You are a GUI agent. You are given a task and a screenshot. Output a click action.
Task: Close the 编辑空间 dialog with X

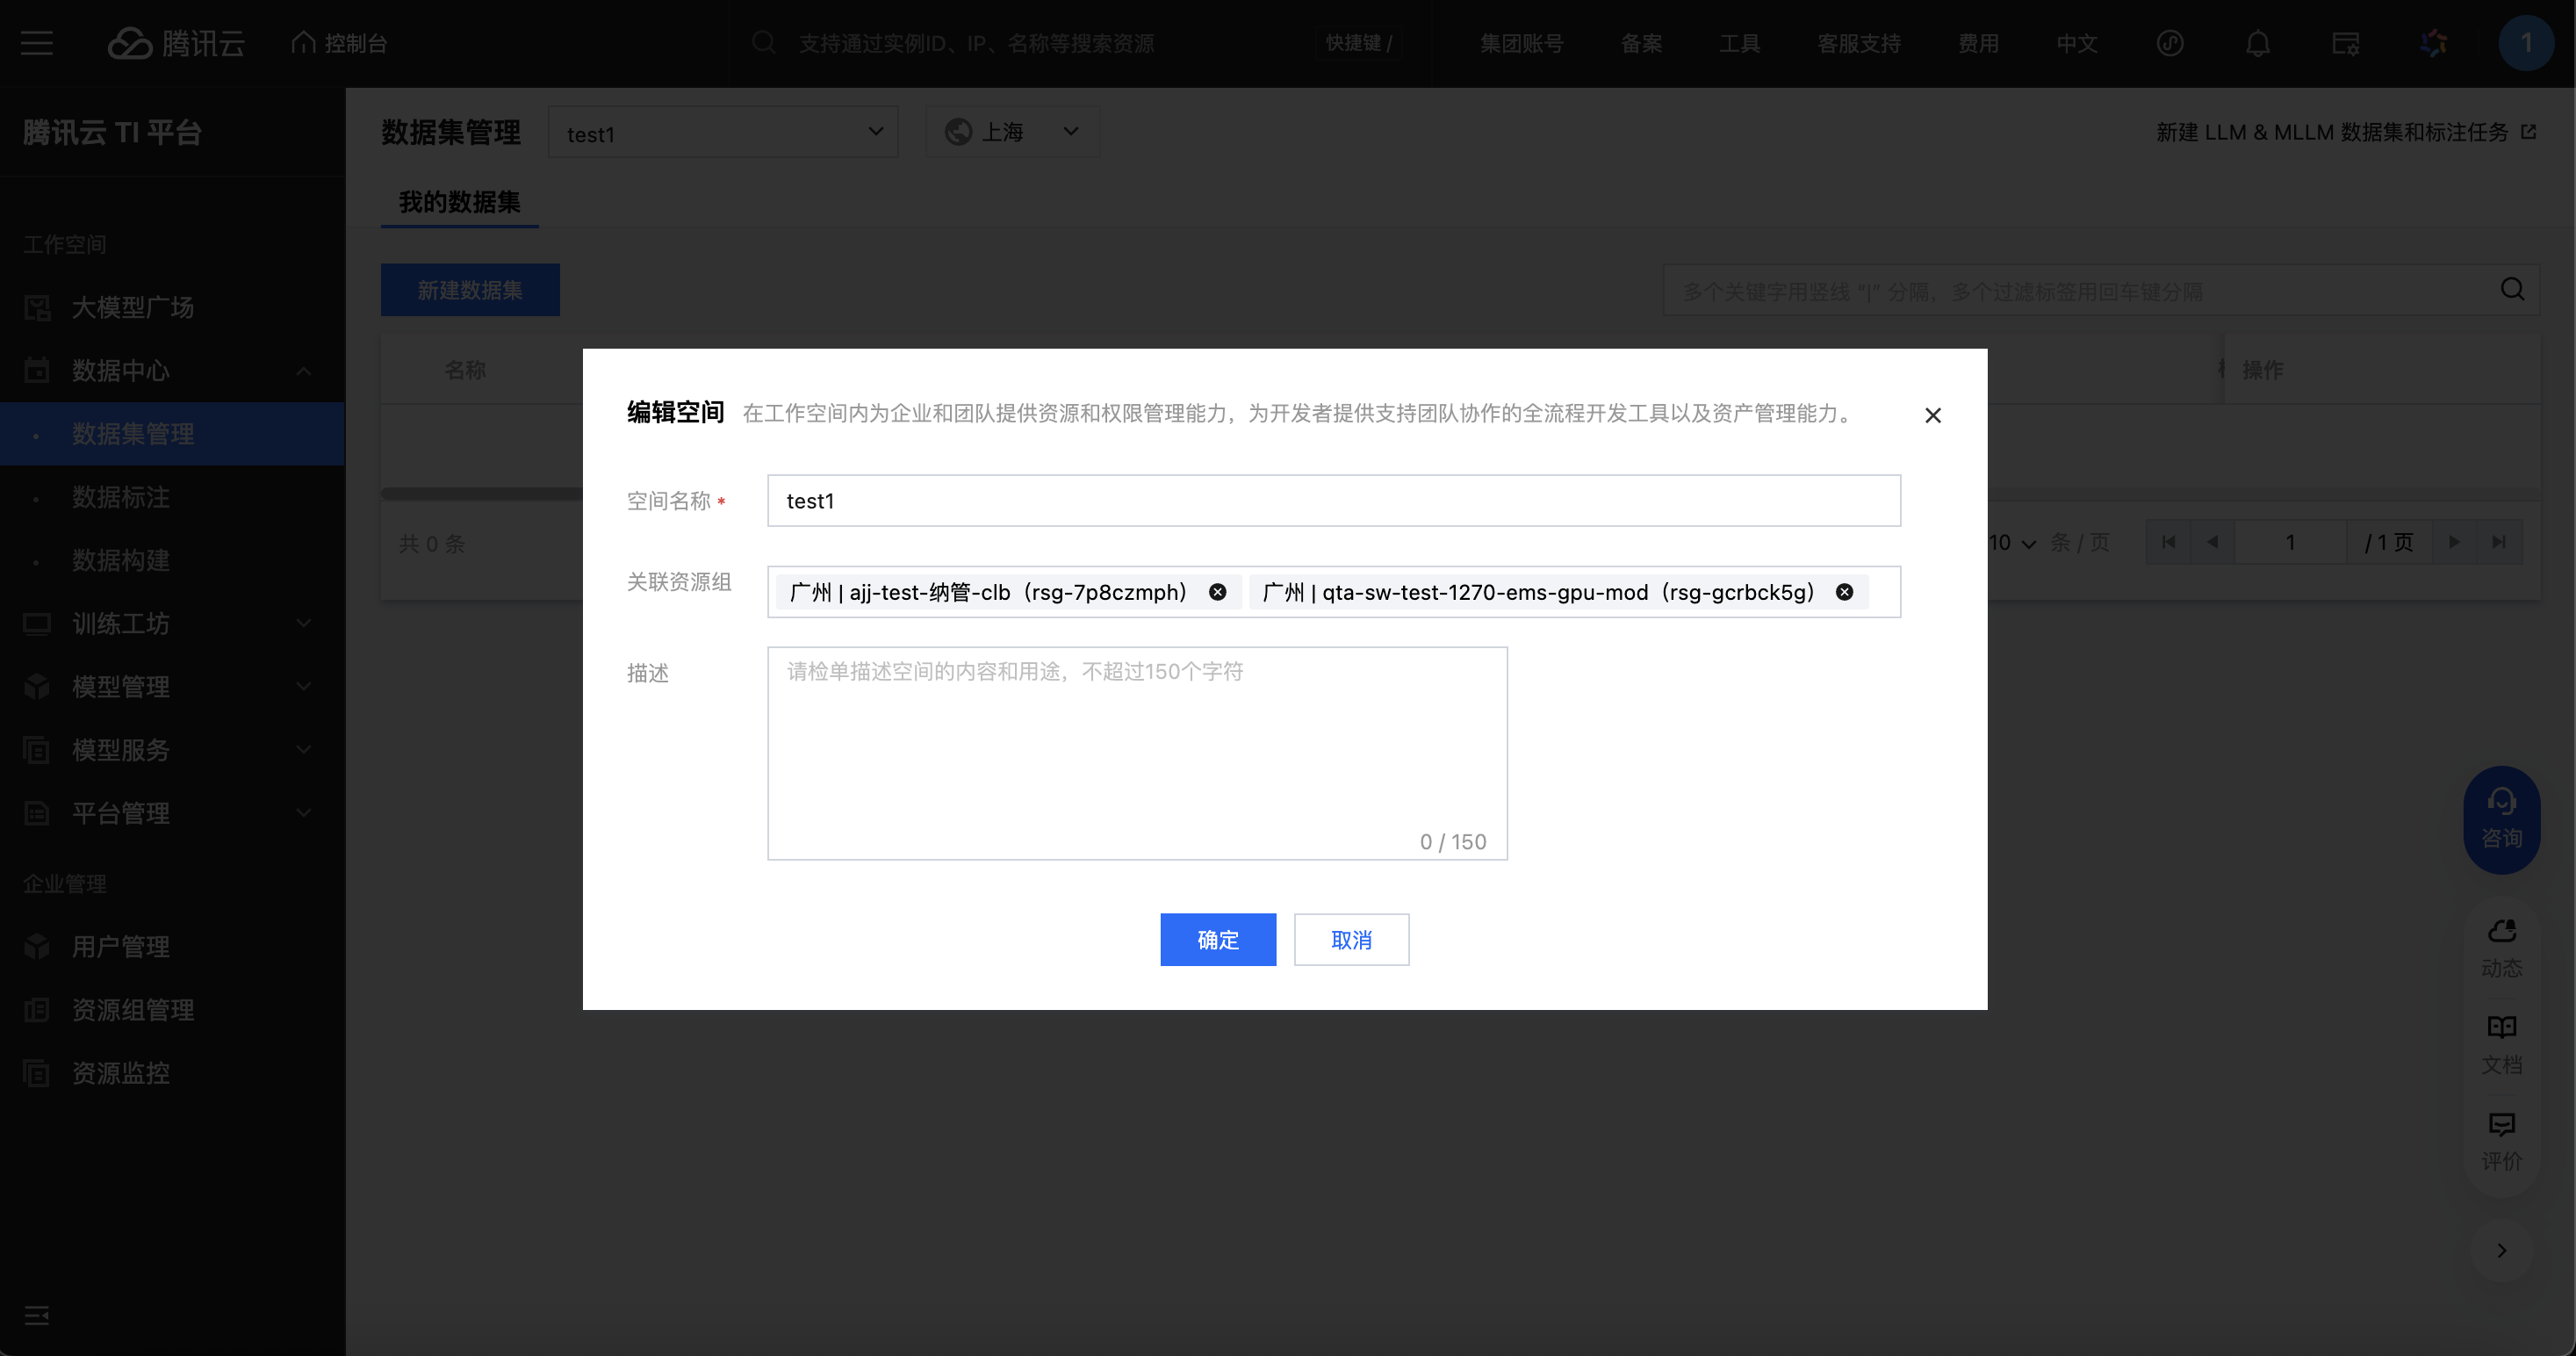1932,415
